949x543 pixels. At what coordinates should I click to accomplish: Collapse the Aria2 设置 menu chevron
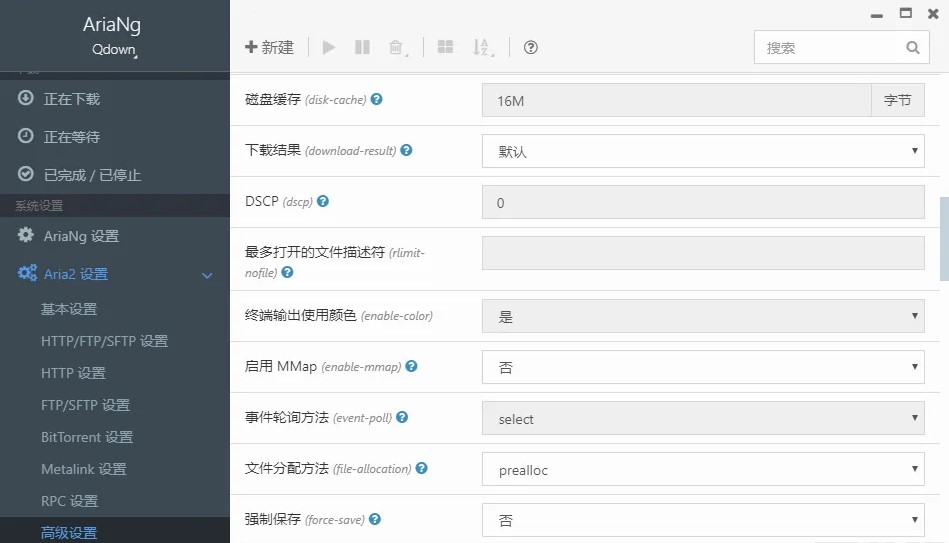[x=208, y=275]
